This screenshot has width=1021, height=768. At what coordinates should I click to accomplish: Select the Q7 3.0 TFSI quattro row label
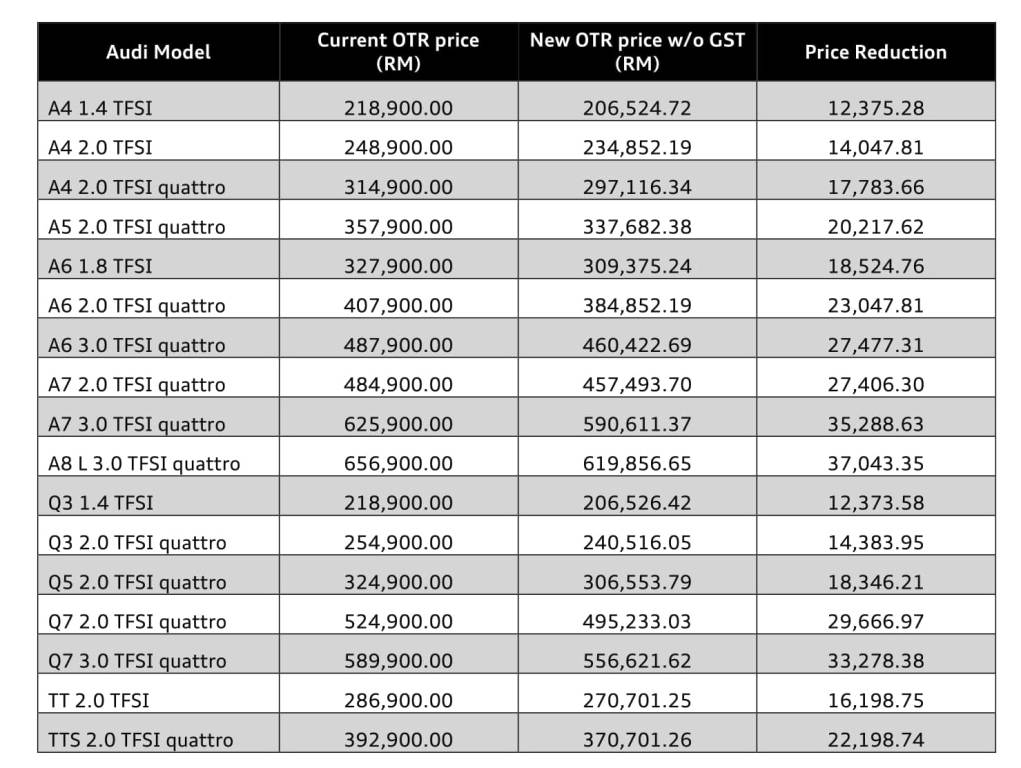click(136, 661)
